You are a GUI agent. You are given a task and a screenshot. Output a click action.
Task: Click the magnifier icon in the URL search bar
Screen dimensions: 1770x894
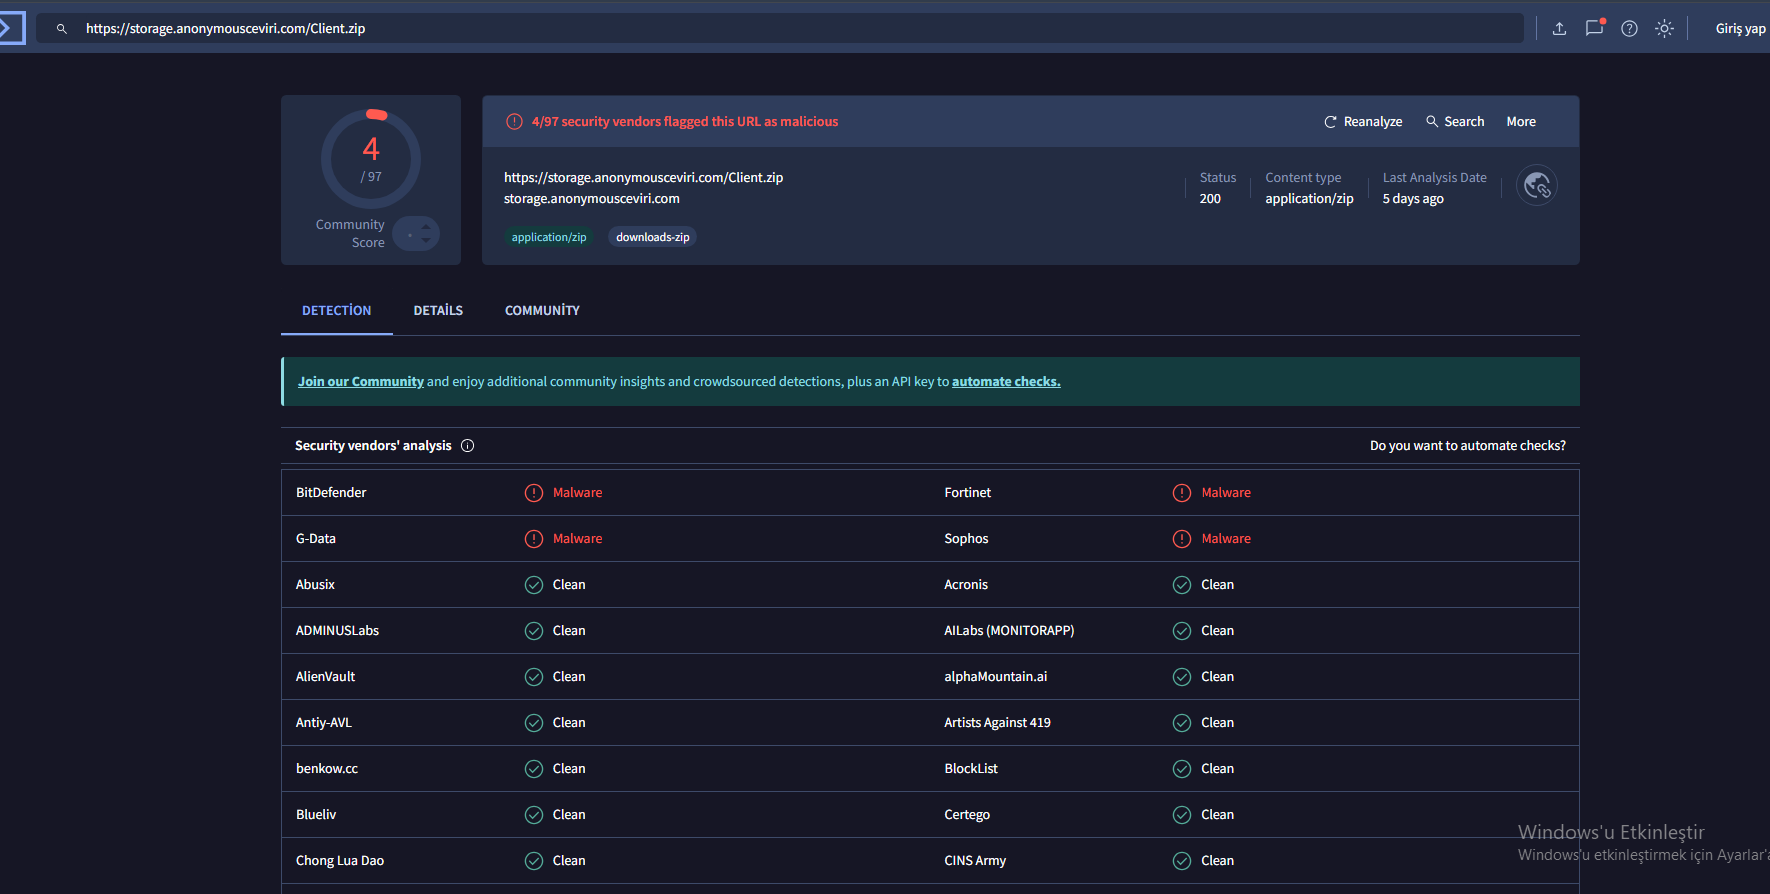[62, 29]
